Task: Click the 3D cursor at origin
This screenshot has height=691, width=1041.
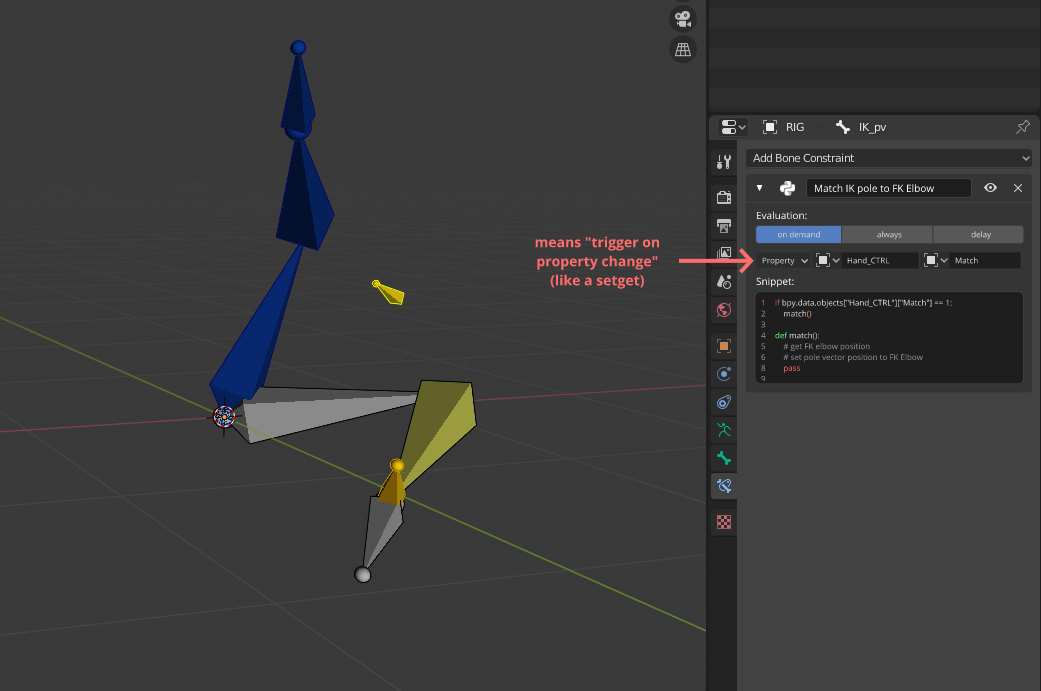Action: (224, 416)
